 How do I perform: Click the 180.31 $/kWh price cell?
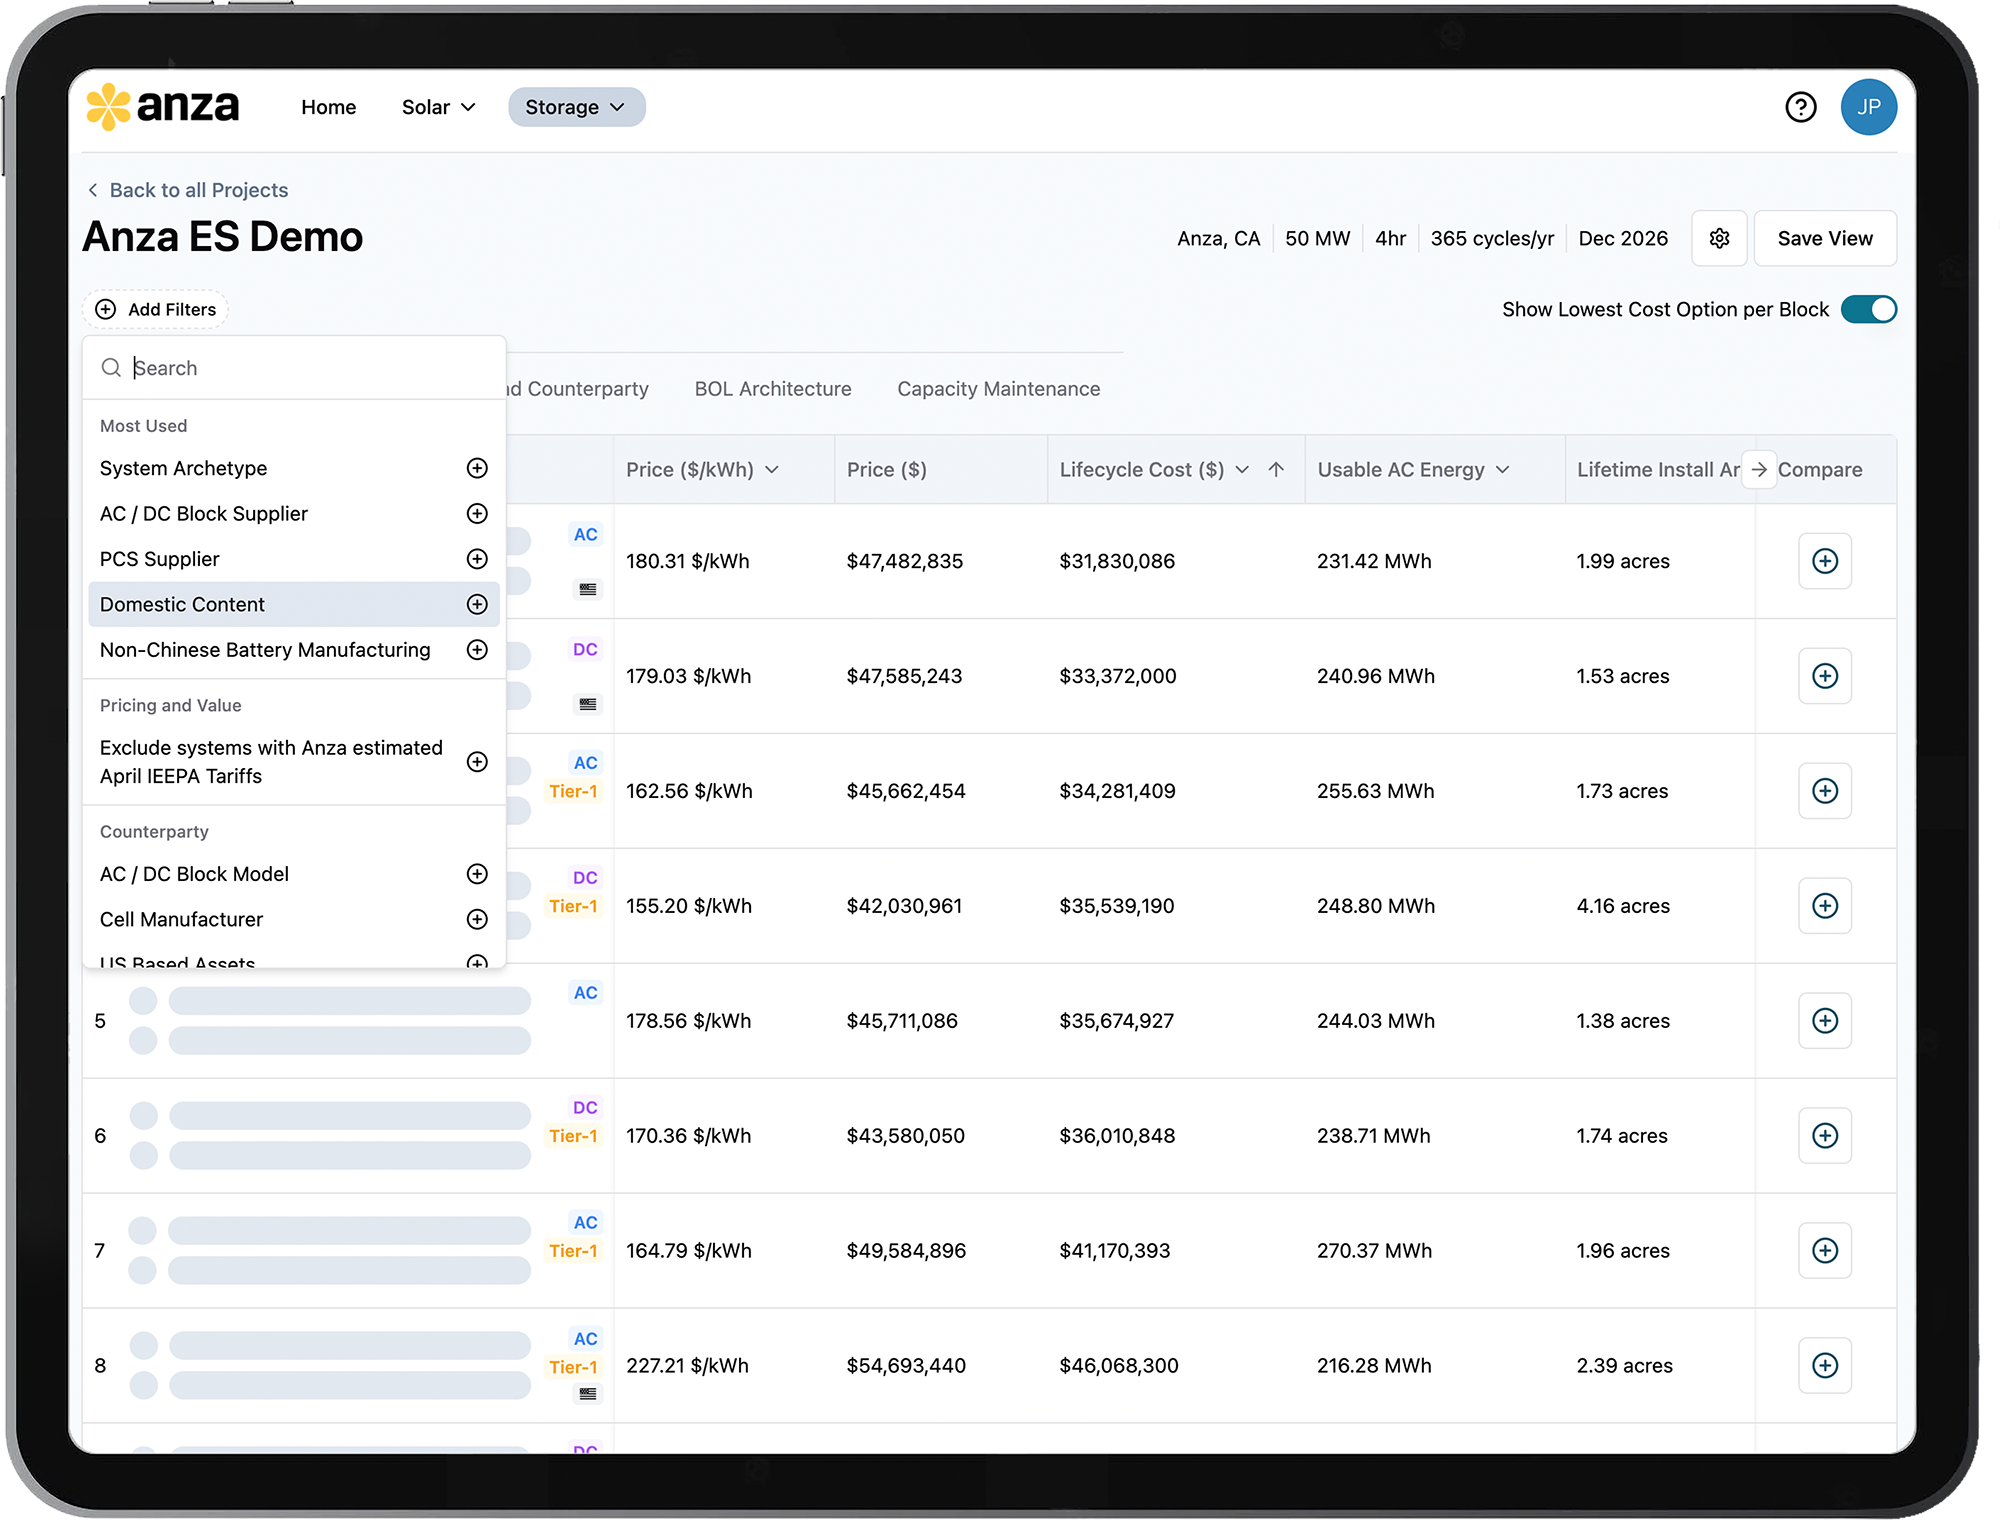687,561
